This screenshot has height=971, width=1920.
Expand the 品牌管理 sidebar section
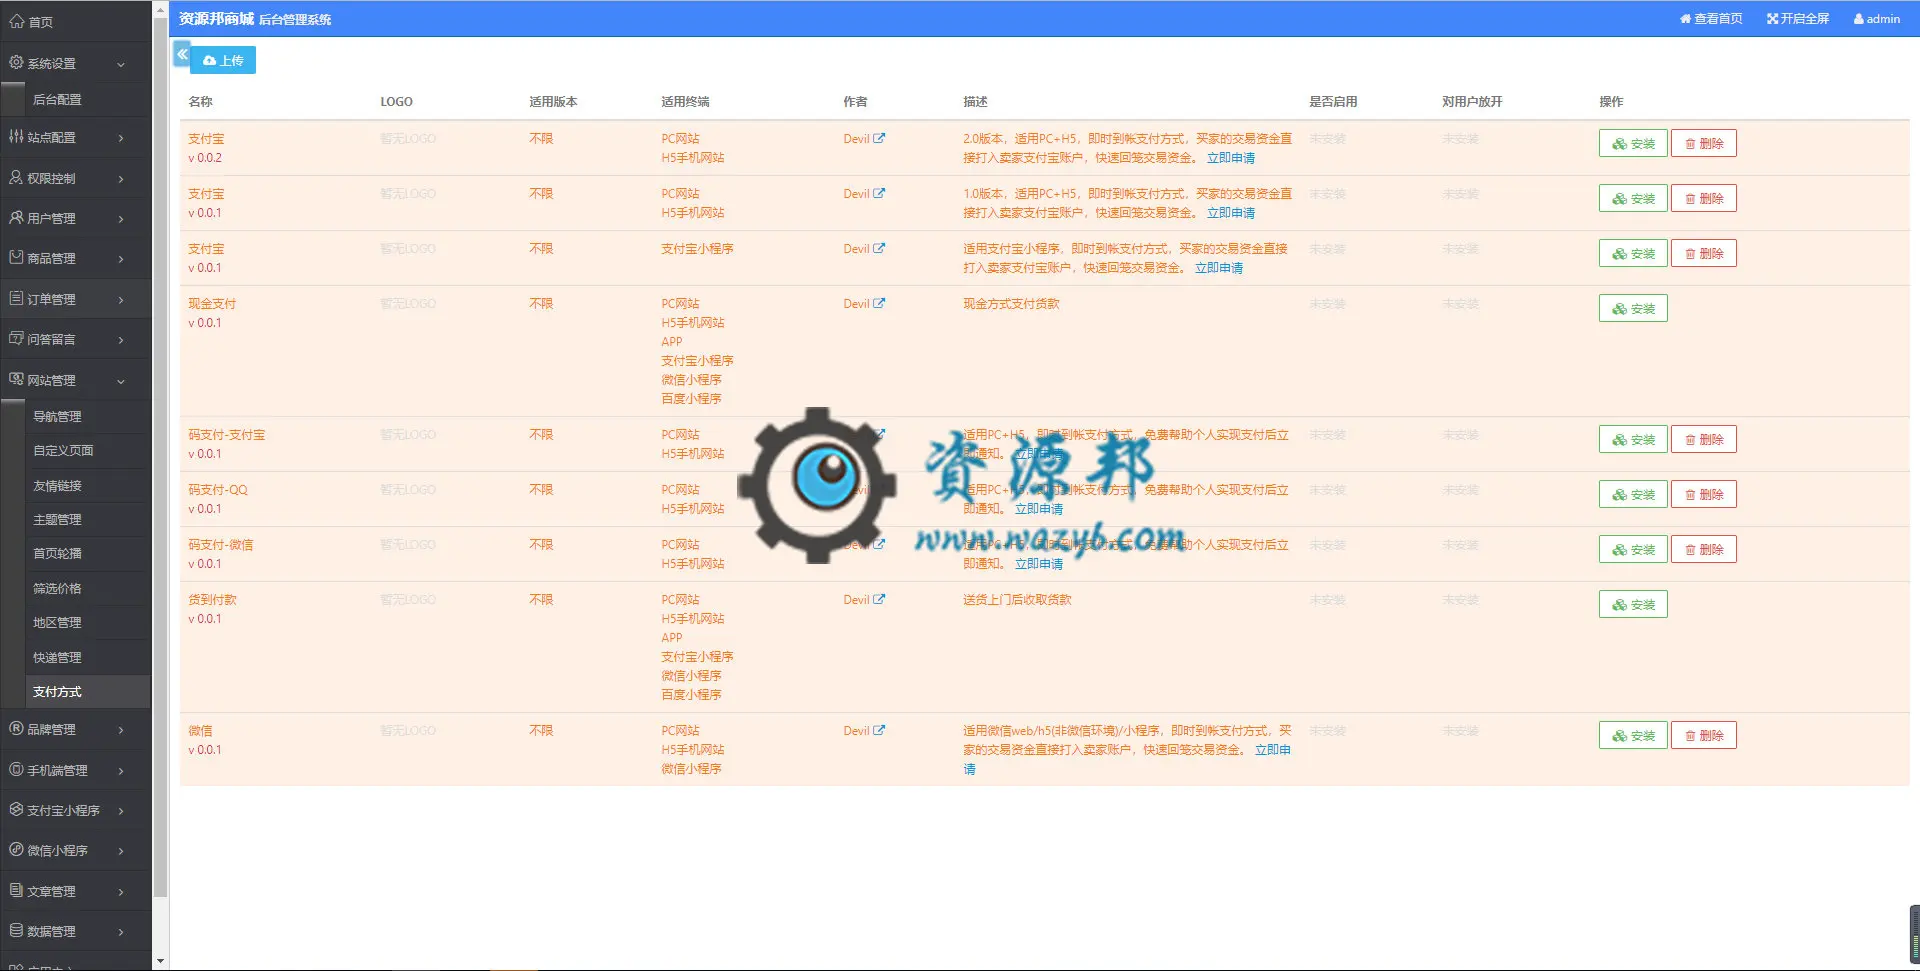click(x=75, y=729)
